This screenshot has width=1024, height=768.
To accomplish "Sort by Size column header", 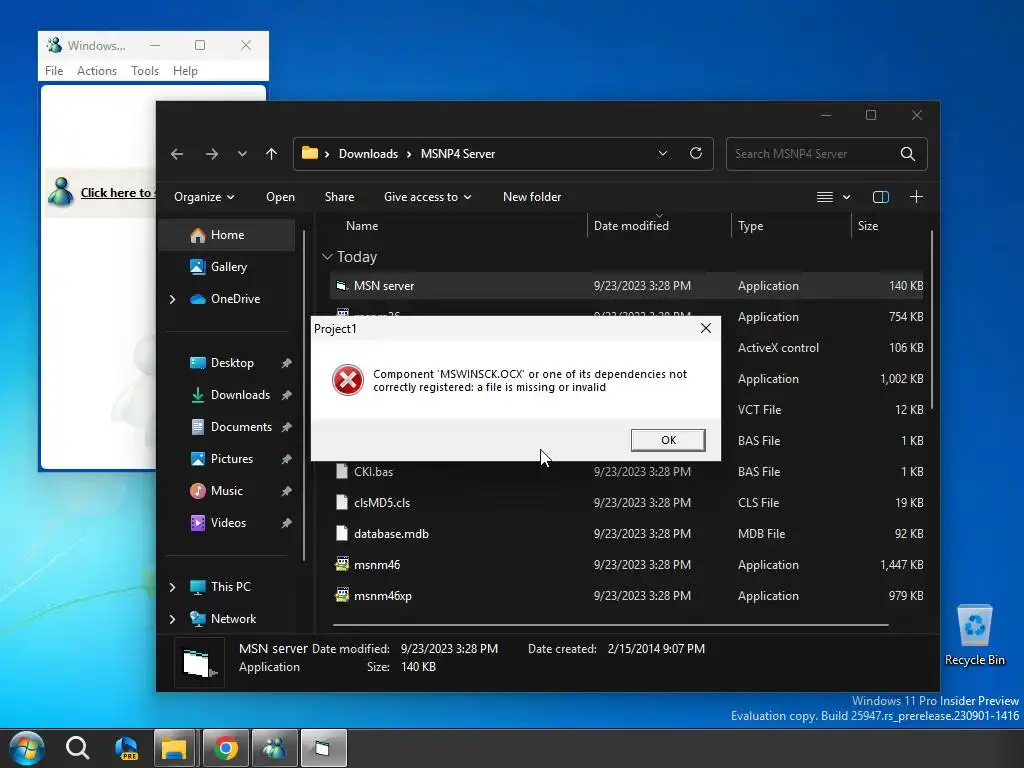I will pyautogui.click(x=867, y=226).
